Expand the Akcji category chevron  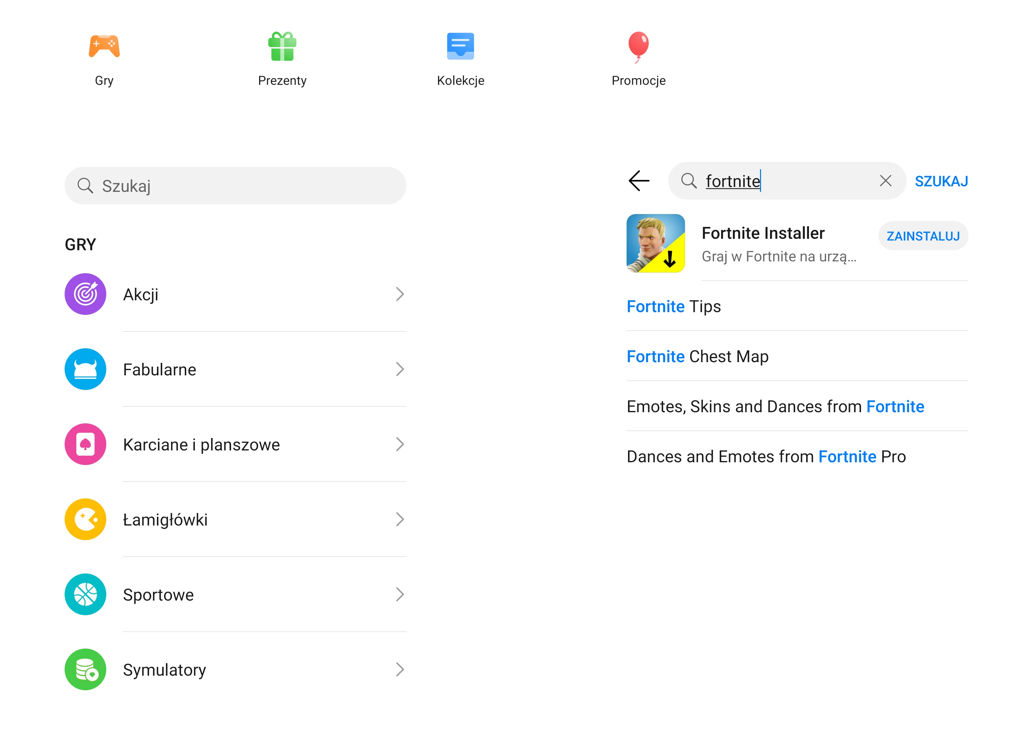(399, 294)
